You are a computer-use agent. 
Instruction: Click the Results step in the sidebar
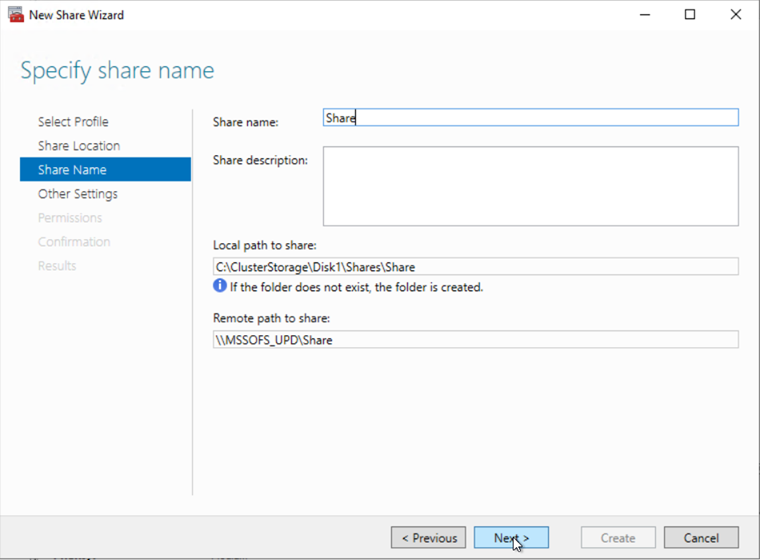(57, 266)
